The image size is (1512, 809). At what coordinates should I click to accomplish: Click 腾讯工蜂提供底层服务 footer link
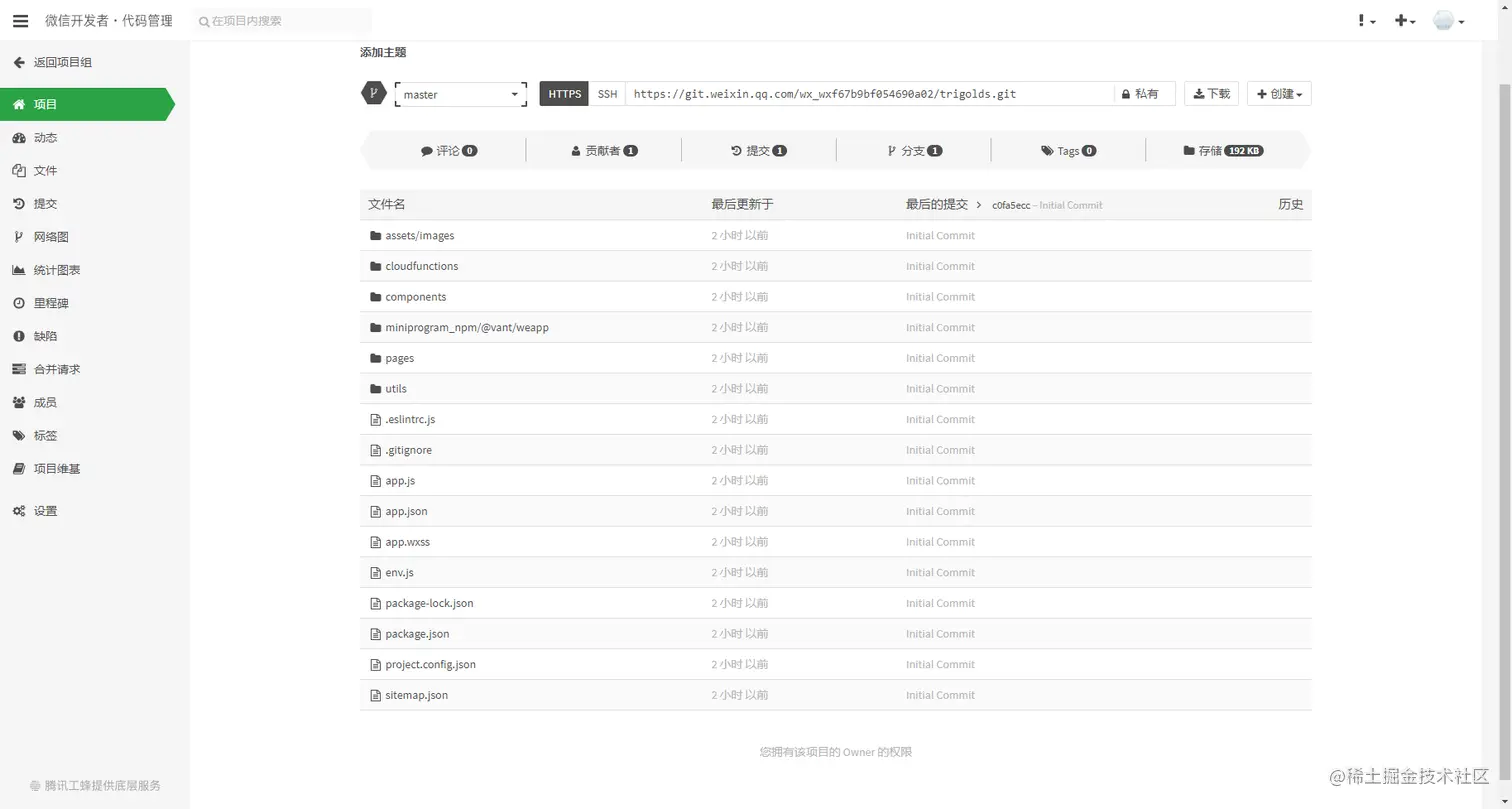coord(95,786)
